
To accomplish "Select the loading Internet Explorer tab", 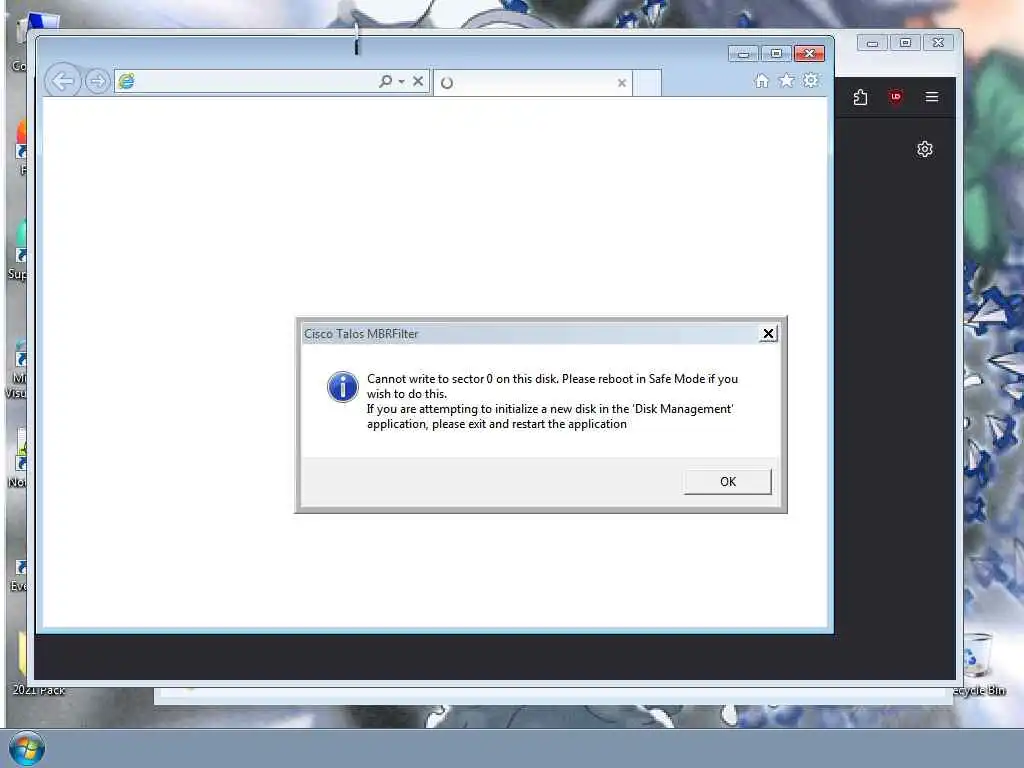I will [532, 83].
